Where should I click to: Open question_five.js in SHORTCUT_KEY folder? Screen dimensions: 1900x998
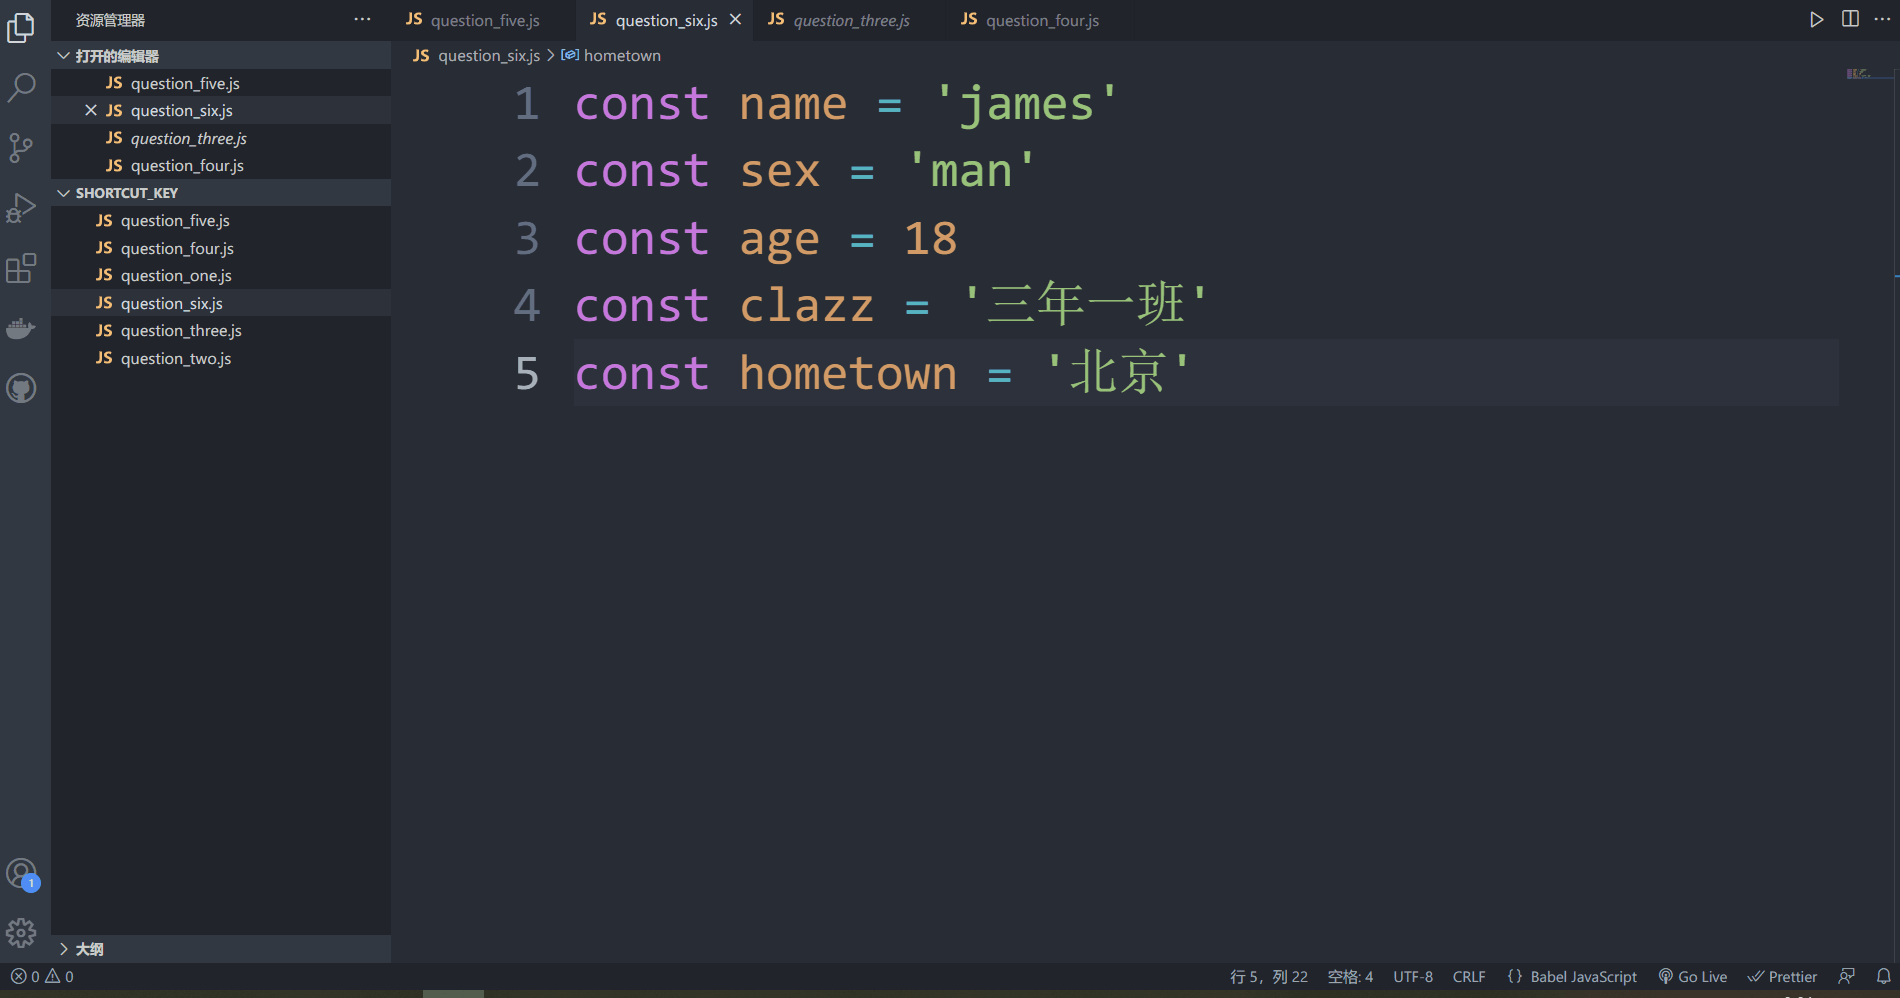pyautogui.click(x=221, y=221)
